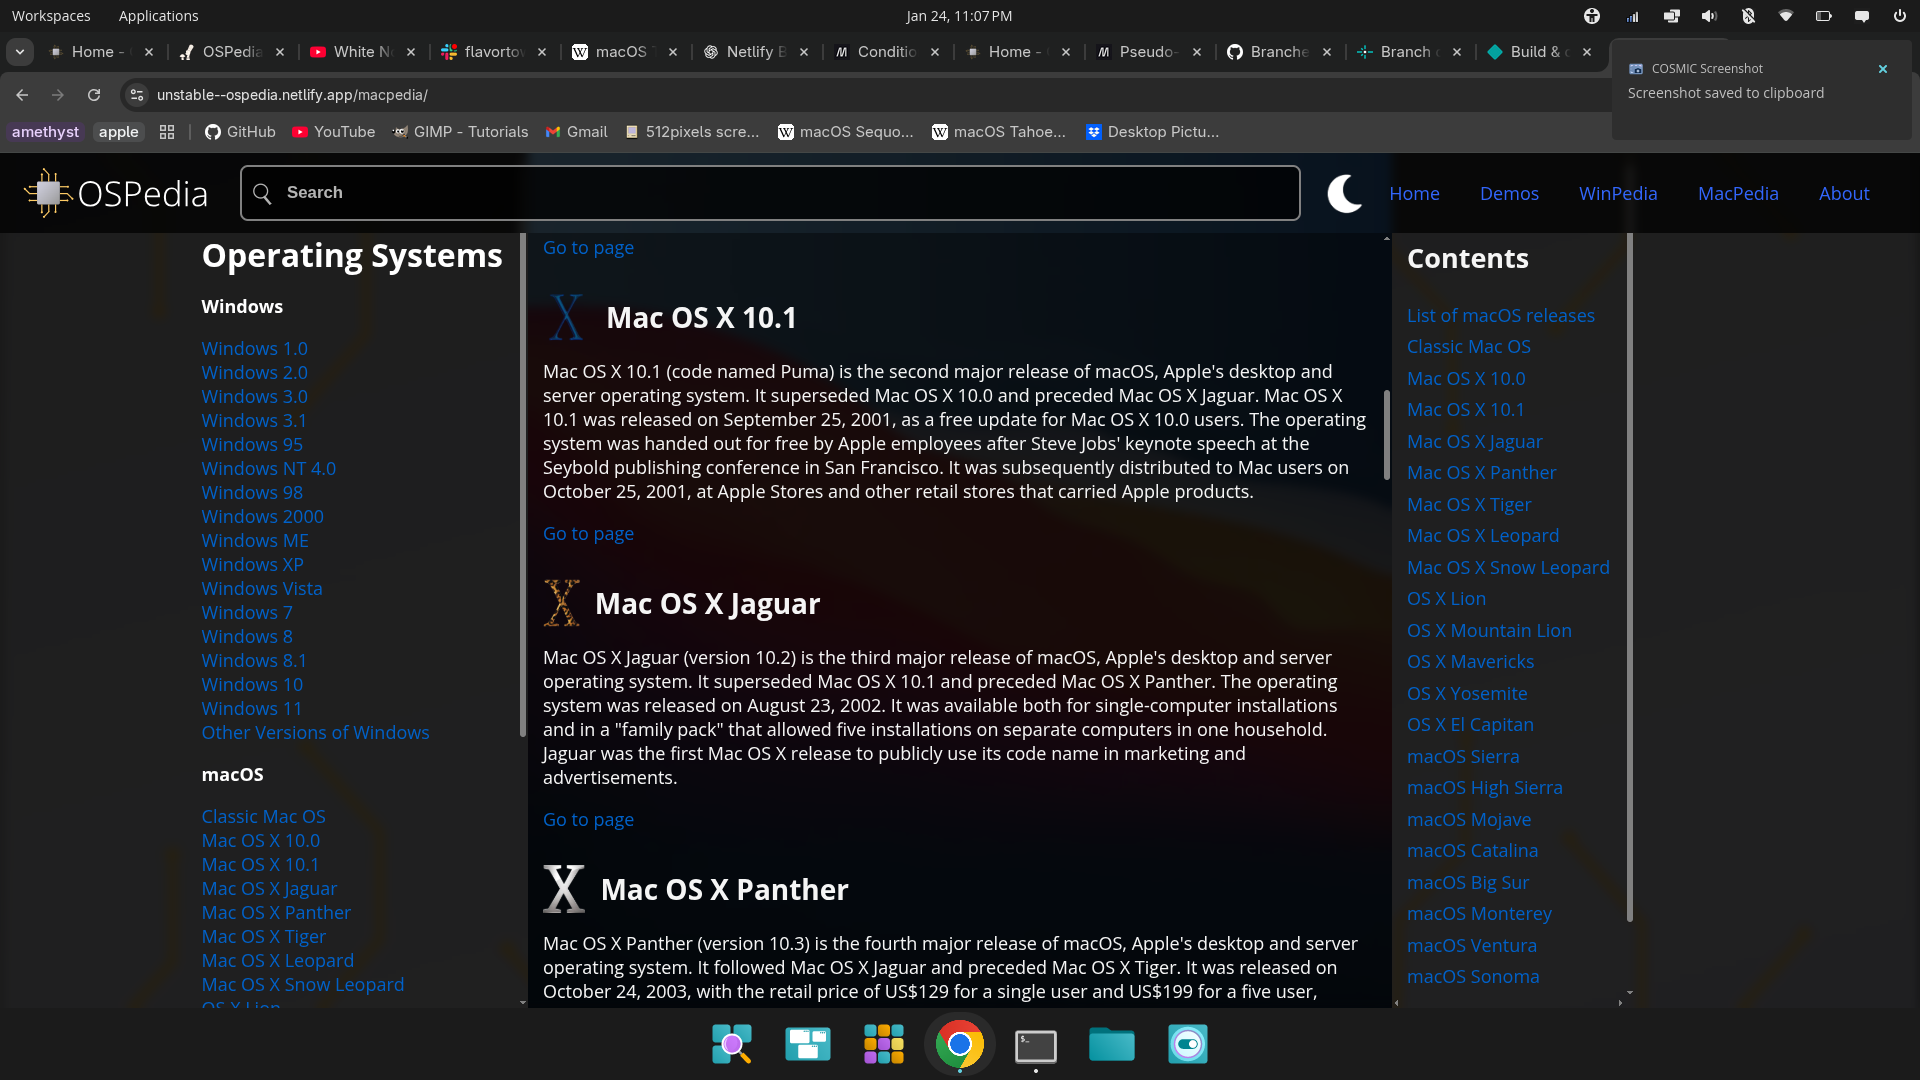Screen dimensions: 1920x1080
Task: Jump to macOS Catalina in Contents
Action: click(x=1472, y=850)
